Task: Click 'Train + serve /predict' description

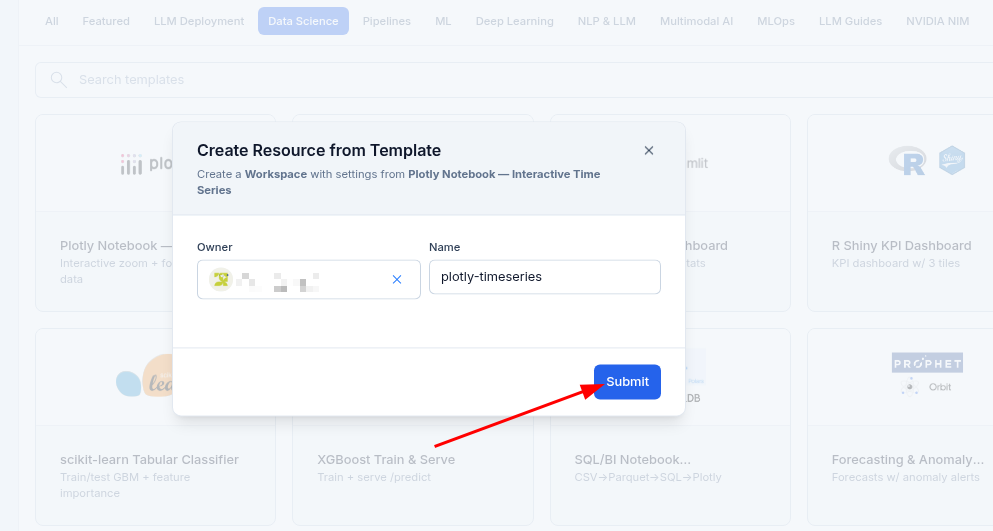Action: pos(374,477)
